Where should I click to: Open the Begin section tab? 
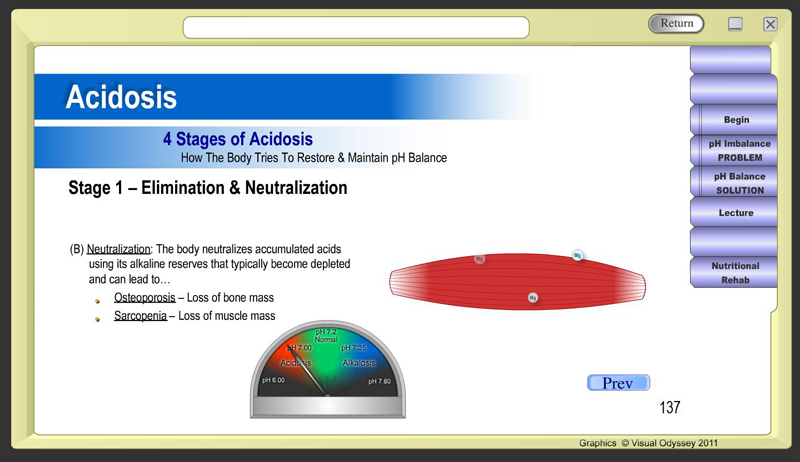735,120
